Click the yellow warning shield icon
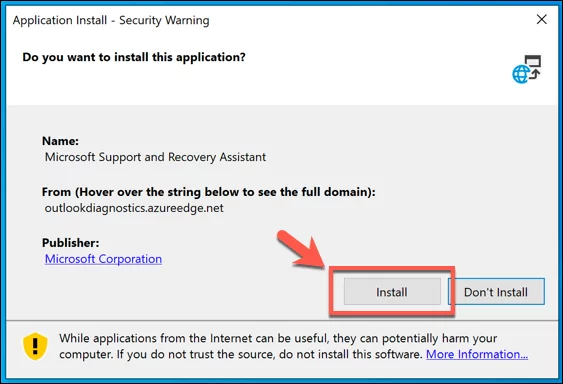The image size is (563, 384). 35,346
